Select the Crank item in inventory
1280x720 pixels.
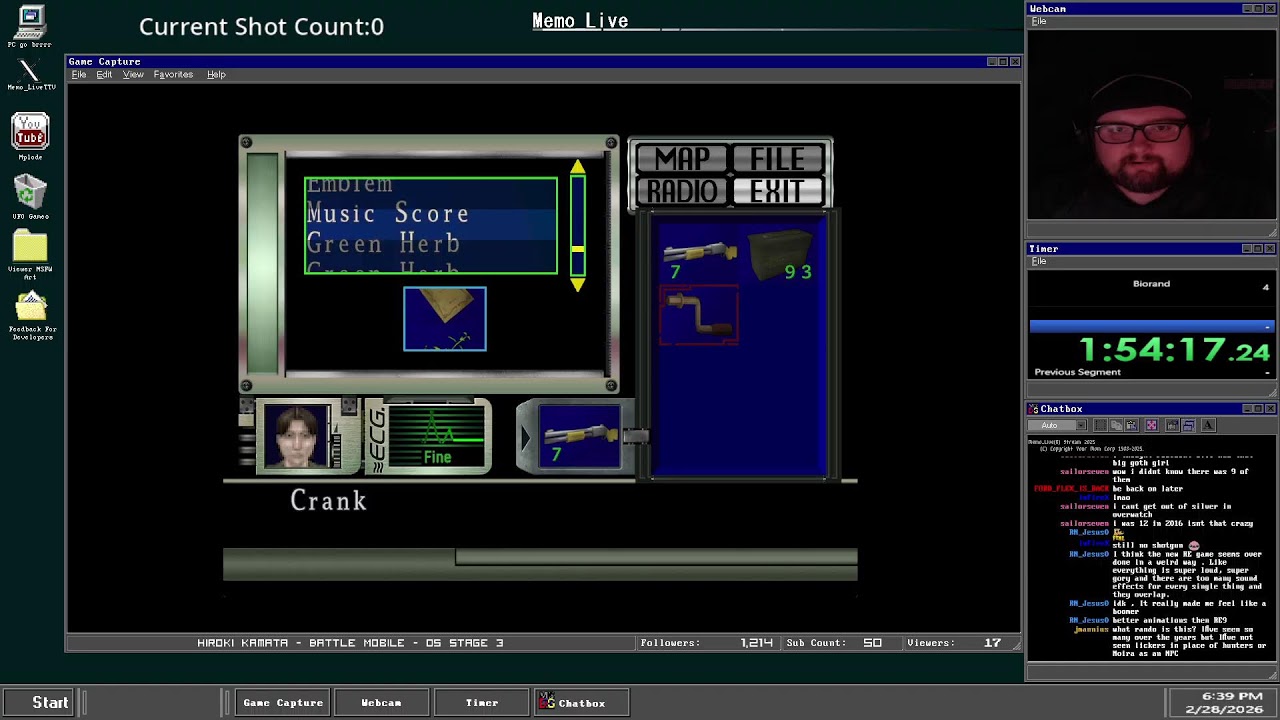point(699,315)
